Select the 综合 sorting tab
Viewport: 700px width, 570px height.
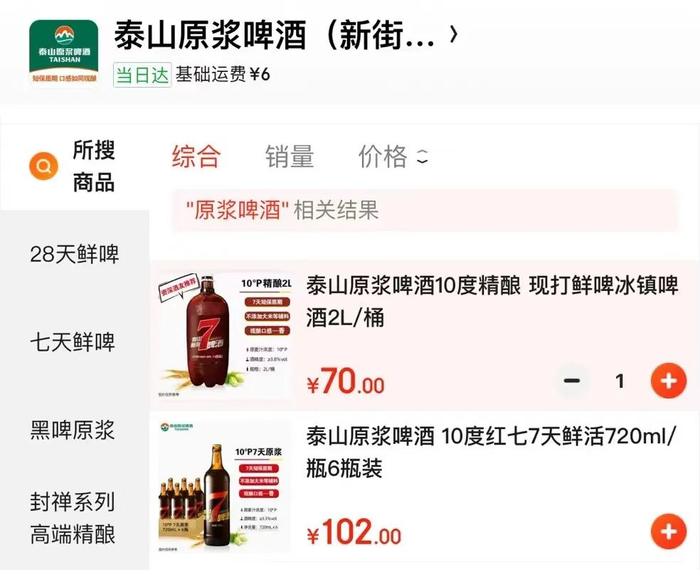[x=196, y=156]
